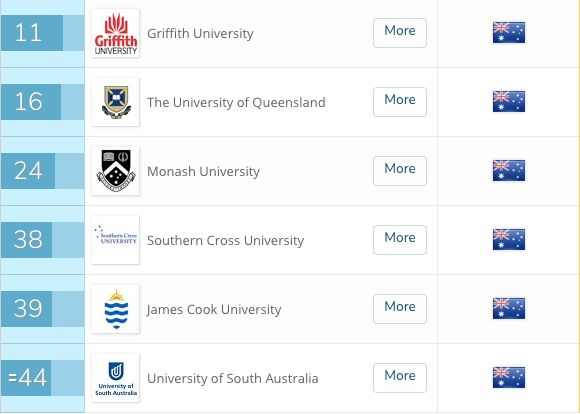Image resolution: width=580 pixels, height=414 pixels.
Task: Click More for University of South Australia
Action: point(400,378)
